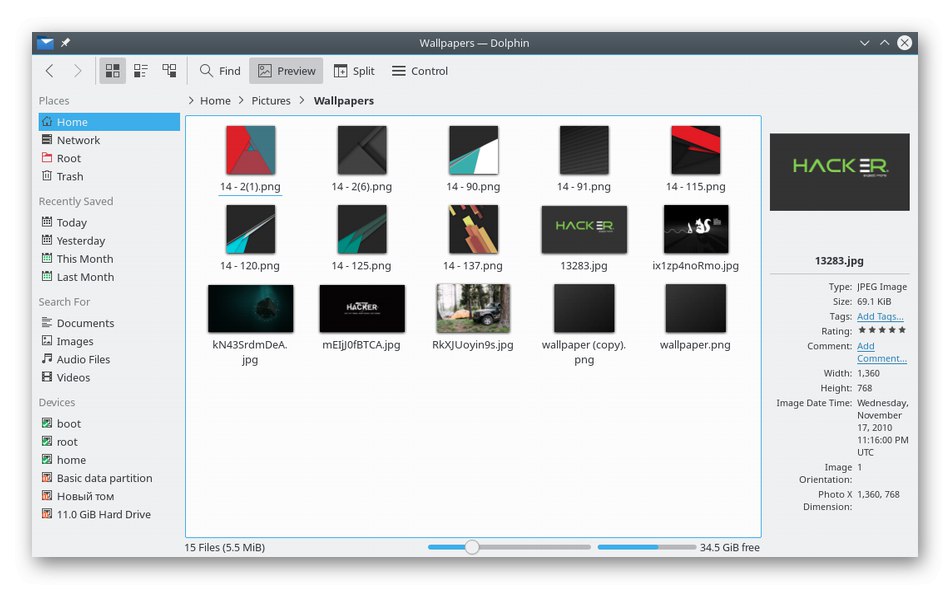Select file 14 - 120.png

tap(250, 238)
